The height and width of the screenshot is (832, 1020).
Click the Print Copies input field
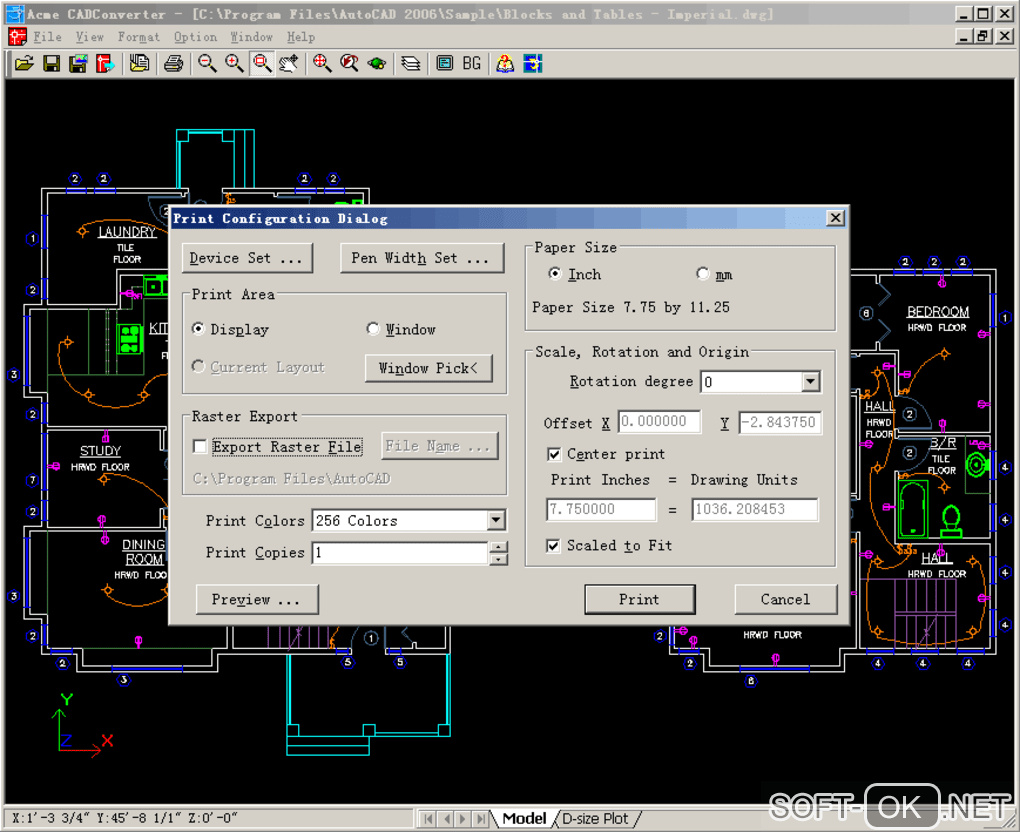coord(400,553)
